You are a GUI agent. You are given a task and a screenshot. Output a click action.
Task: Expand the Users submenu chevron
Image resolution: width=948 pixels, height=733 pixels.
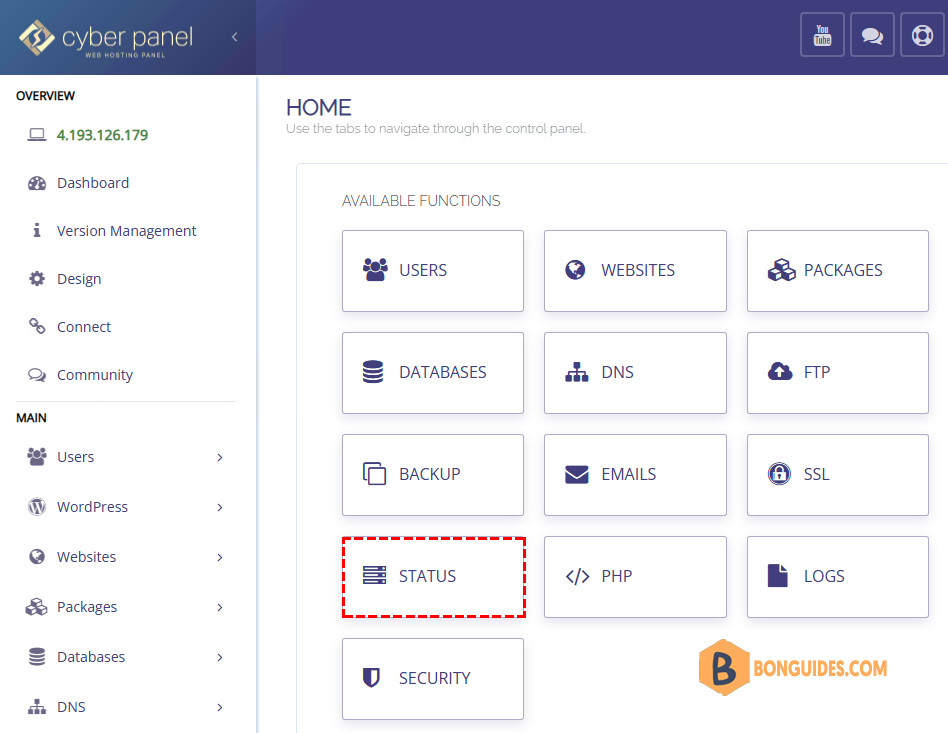tap(220, 457)
